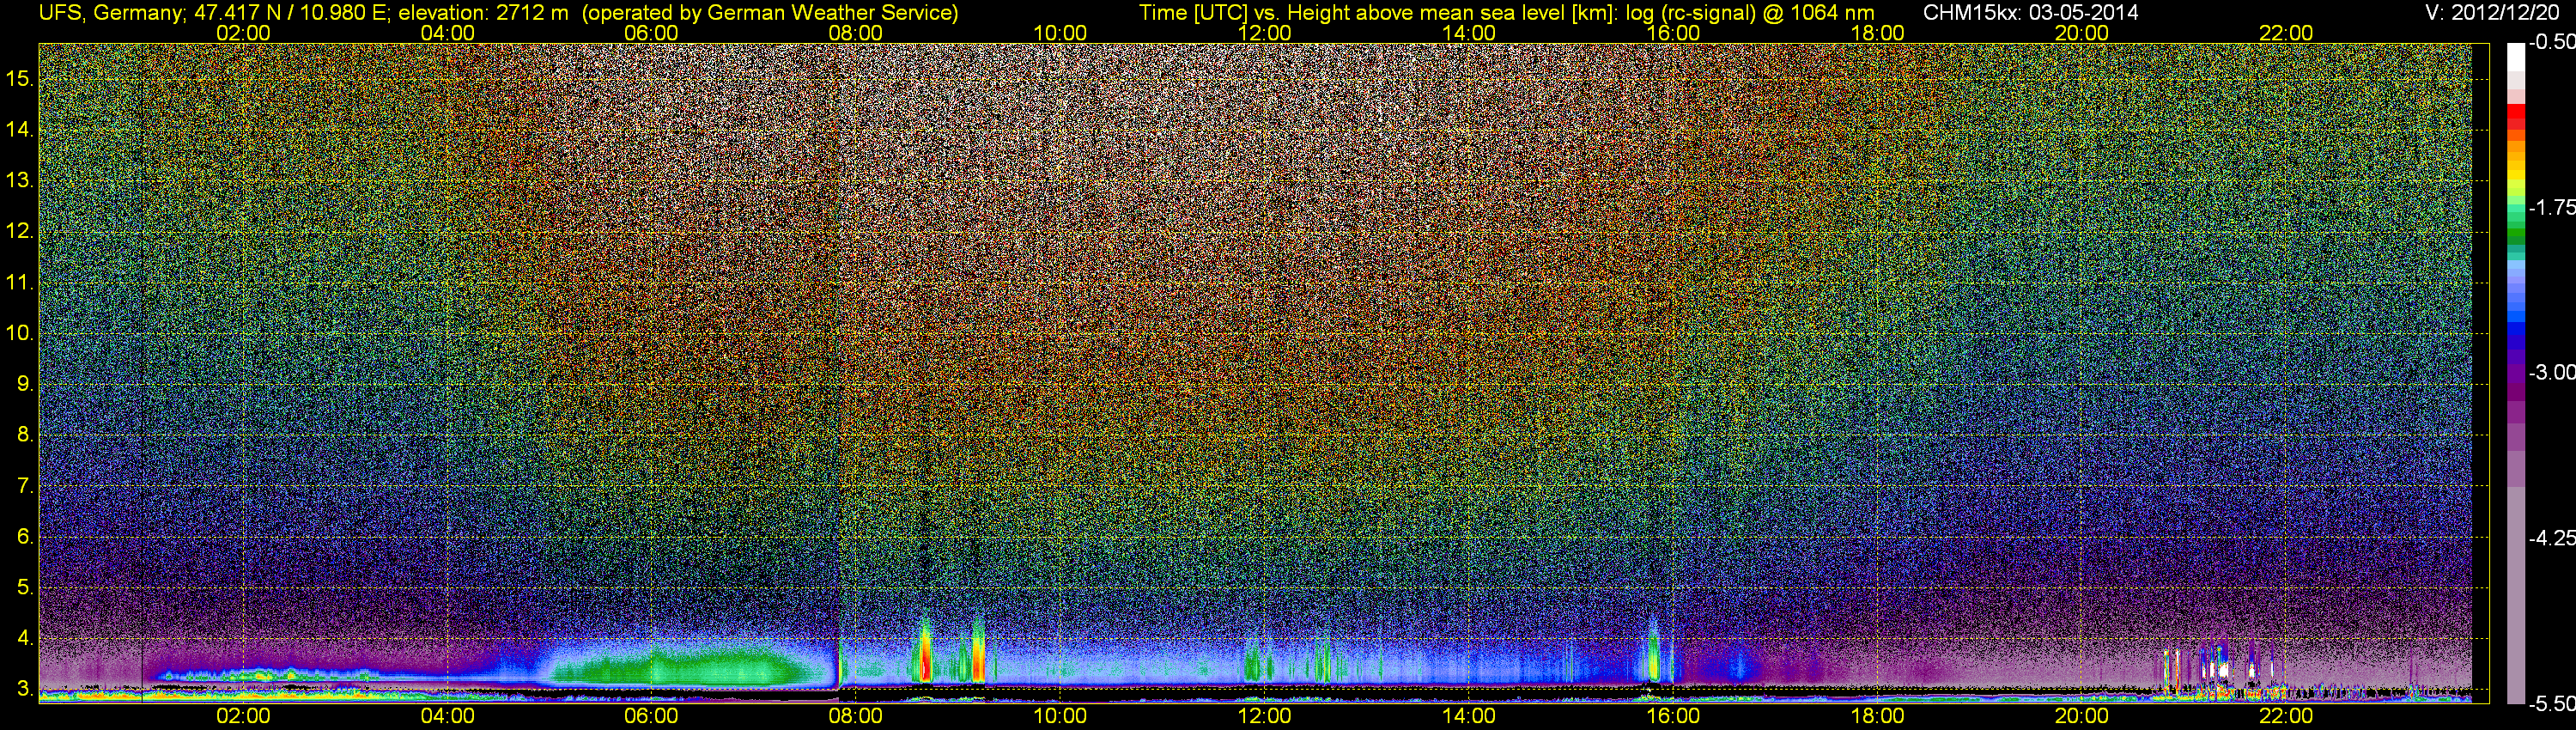Image resolution: width=2576 pixels, height=730 pixels.
Task: Click the 12. km height axis label
Action: [20, 231]
